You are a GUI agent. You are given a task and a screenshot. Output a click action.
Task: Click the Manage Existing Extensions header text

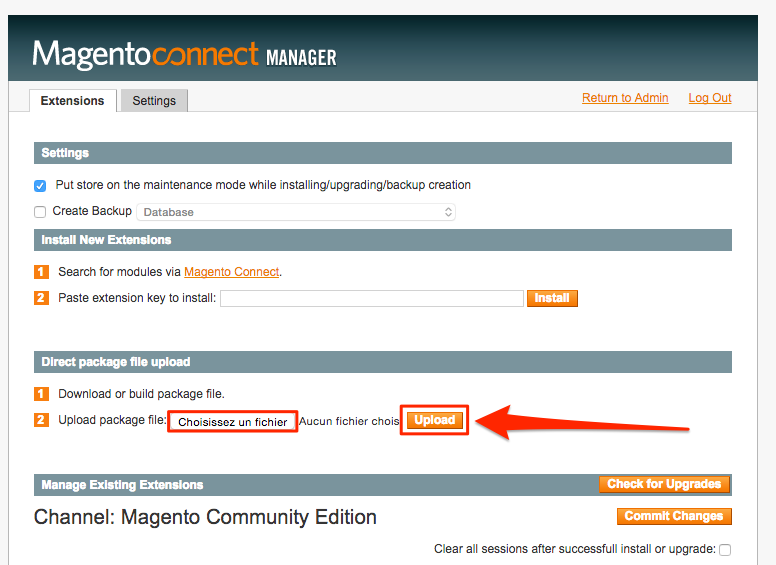tap(122, 485)
